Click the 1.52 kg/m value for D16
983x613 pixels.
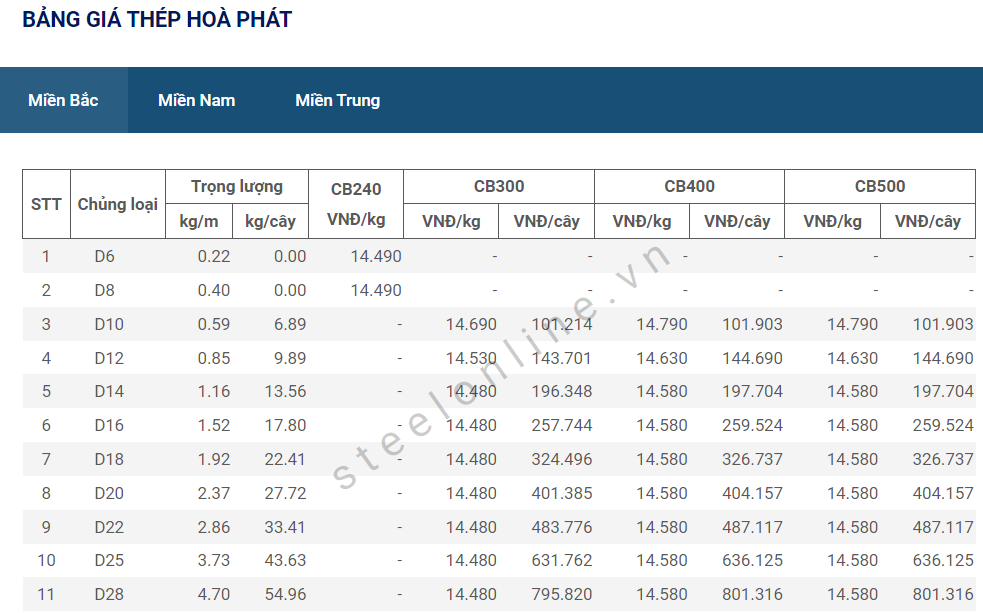pyautogui.click(x=214, y=426)
